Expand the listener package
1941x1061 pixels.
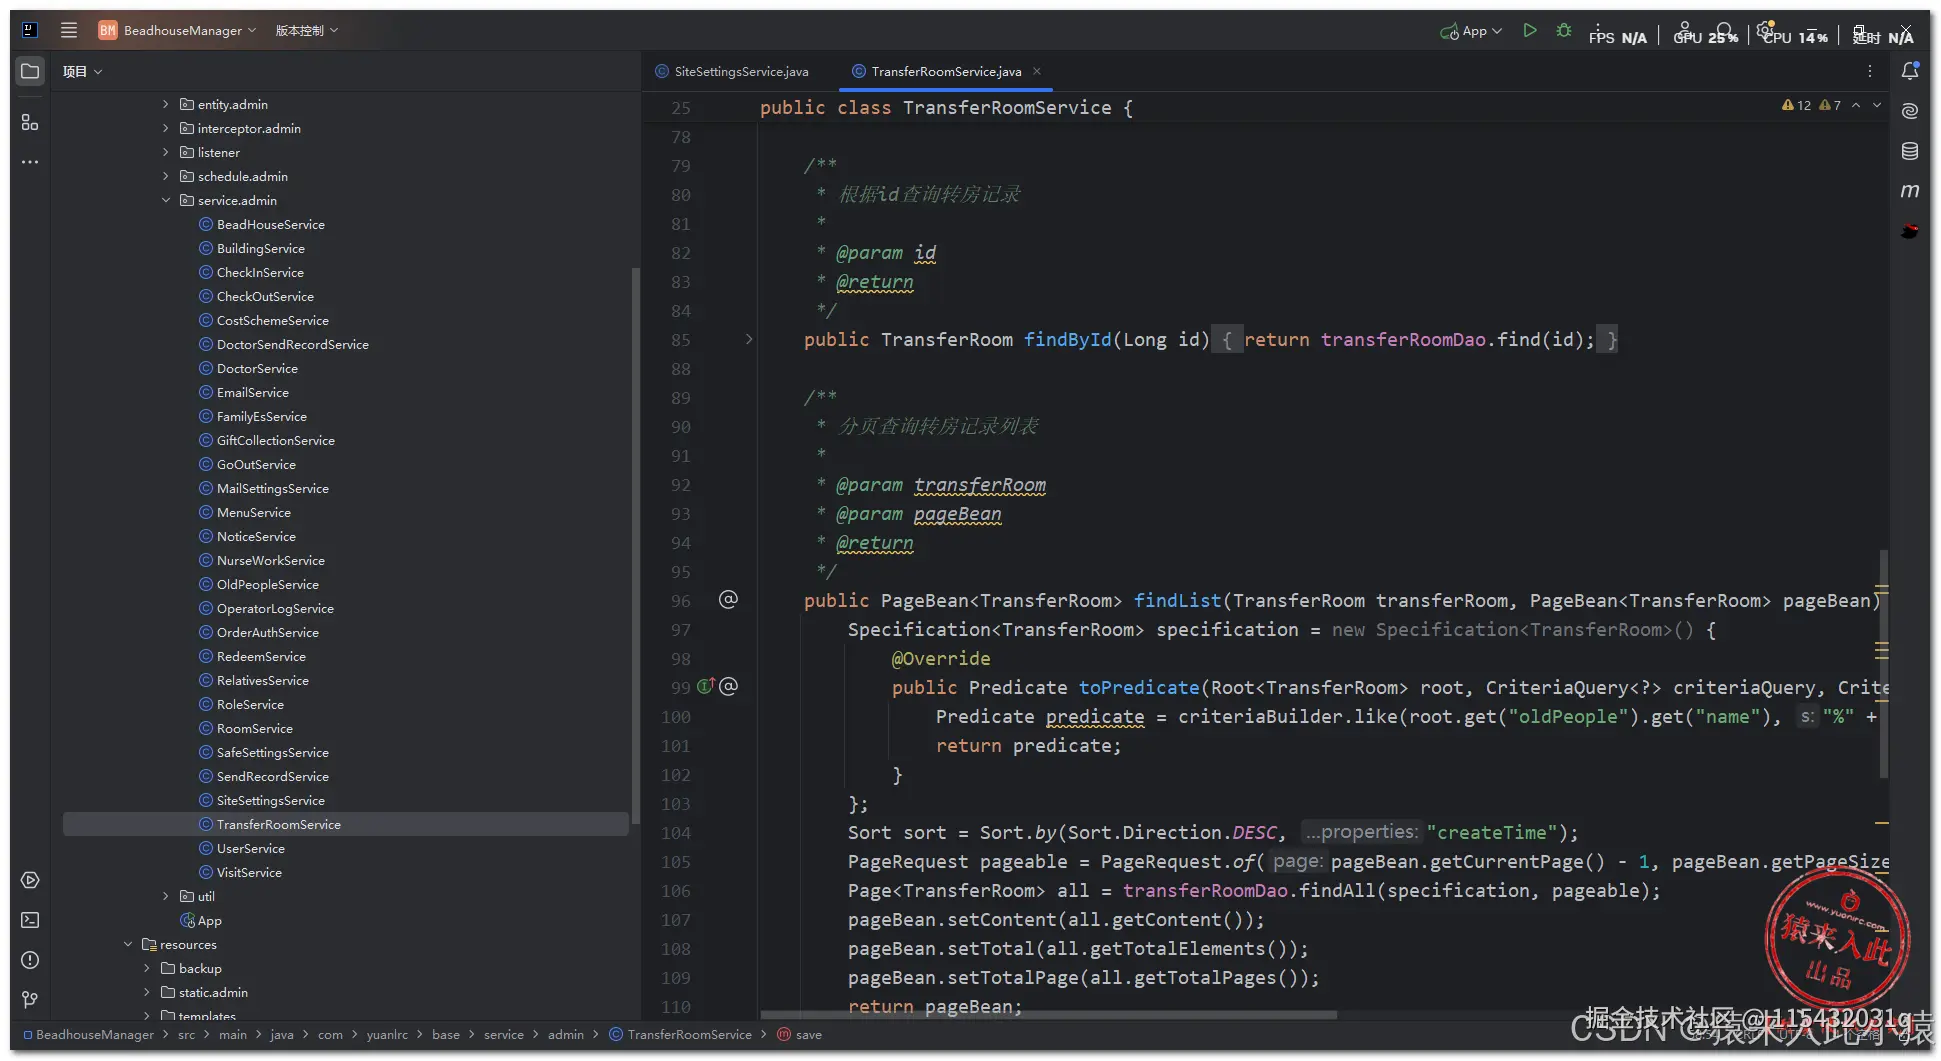tap(166, 152)
